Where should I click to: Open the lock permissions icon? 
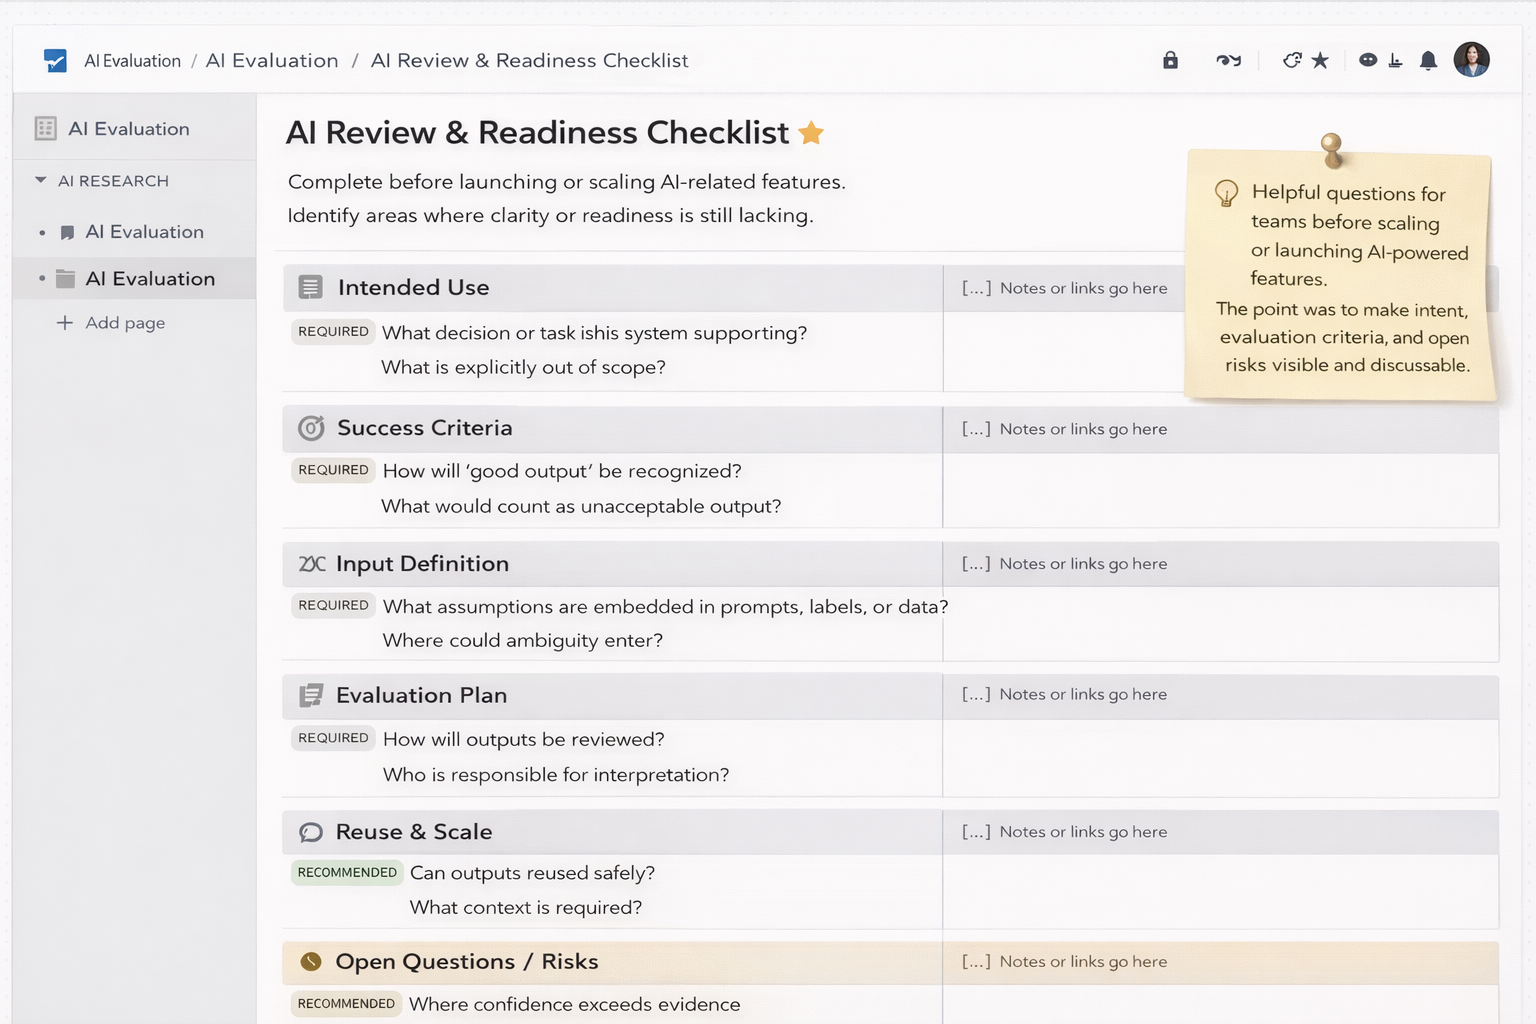[1170, 60]
